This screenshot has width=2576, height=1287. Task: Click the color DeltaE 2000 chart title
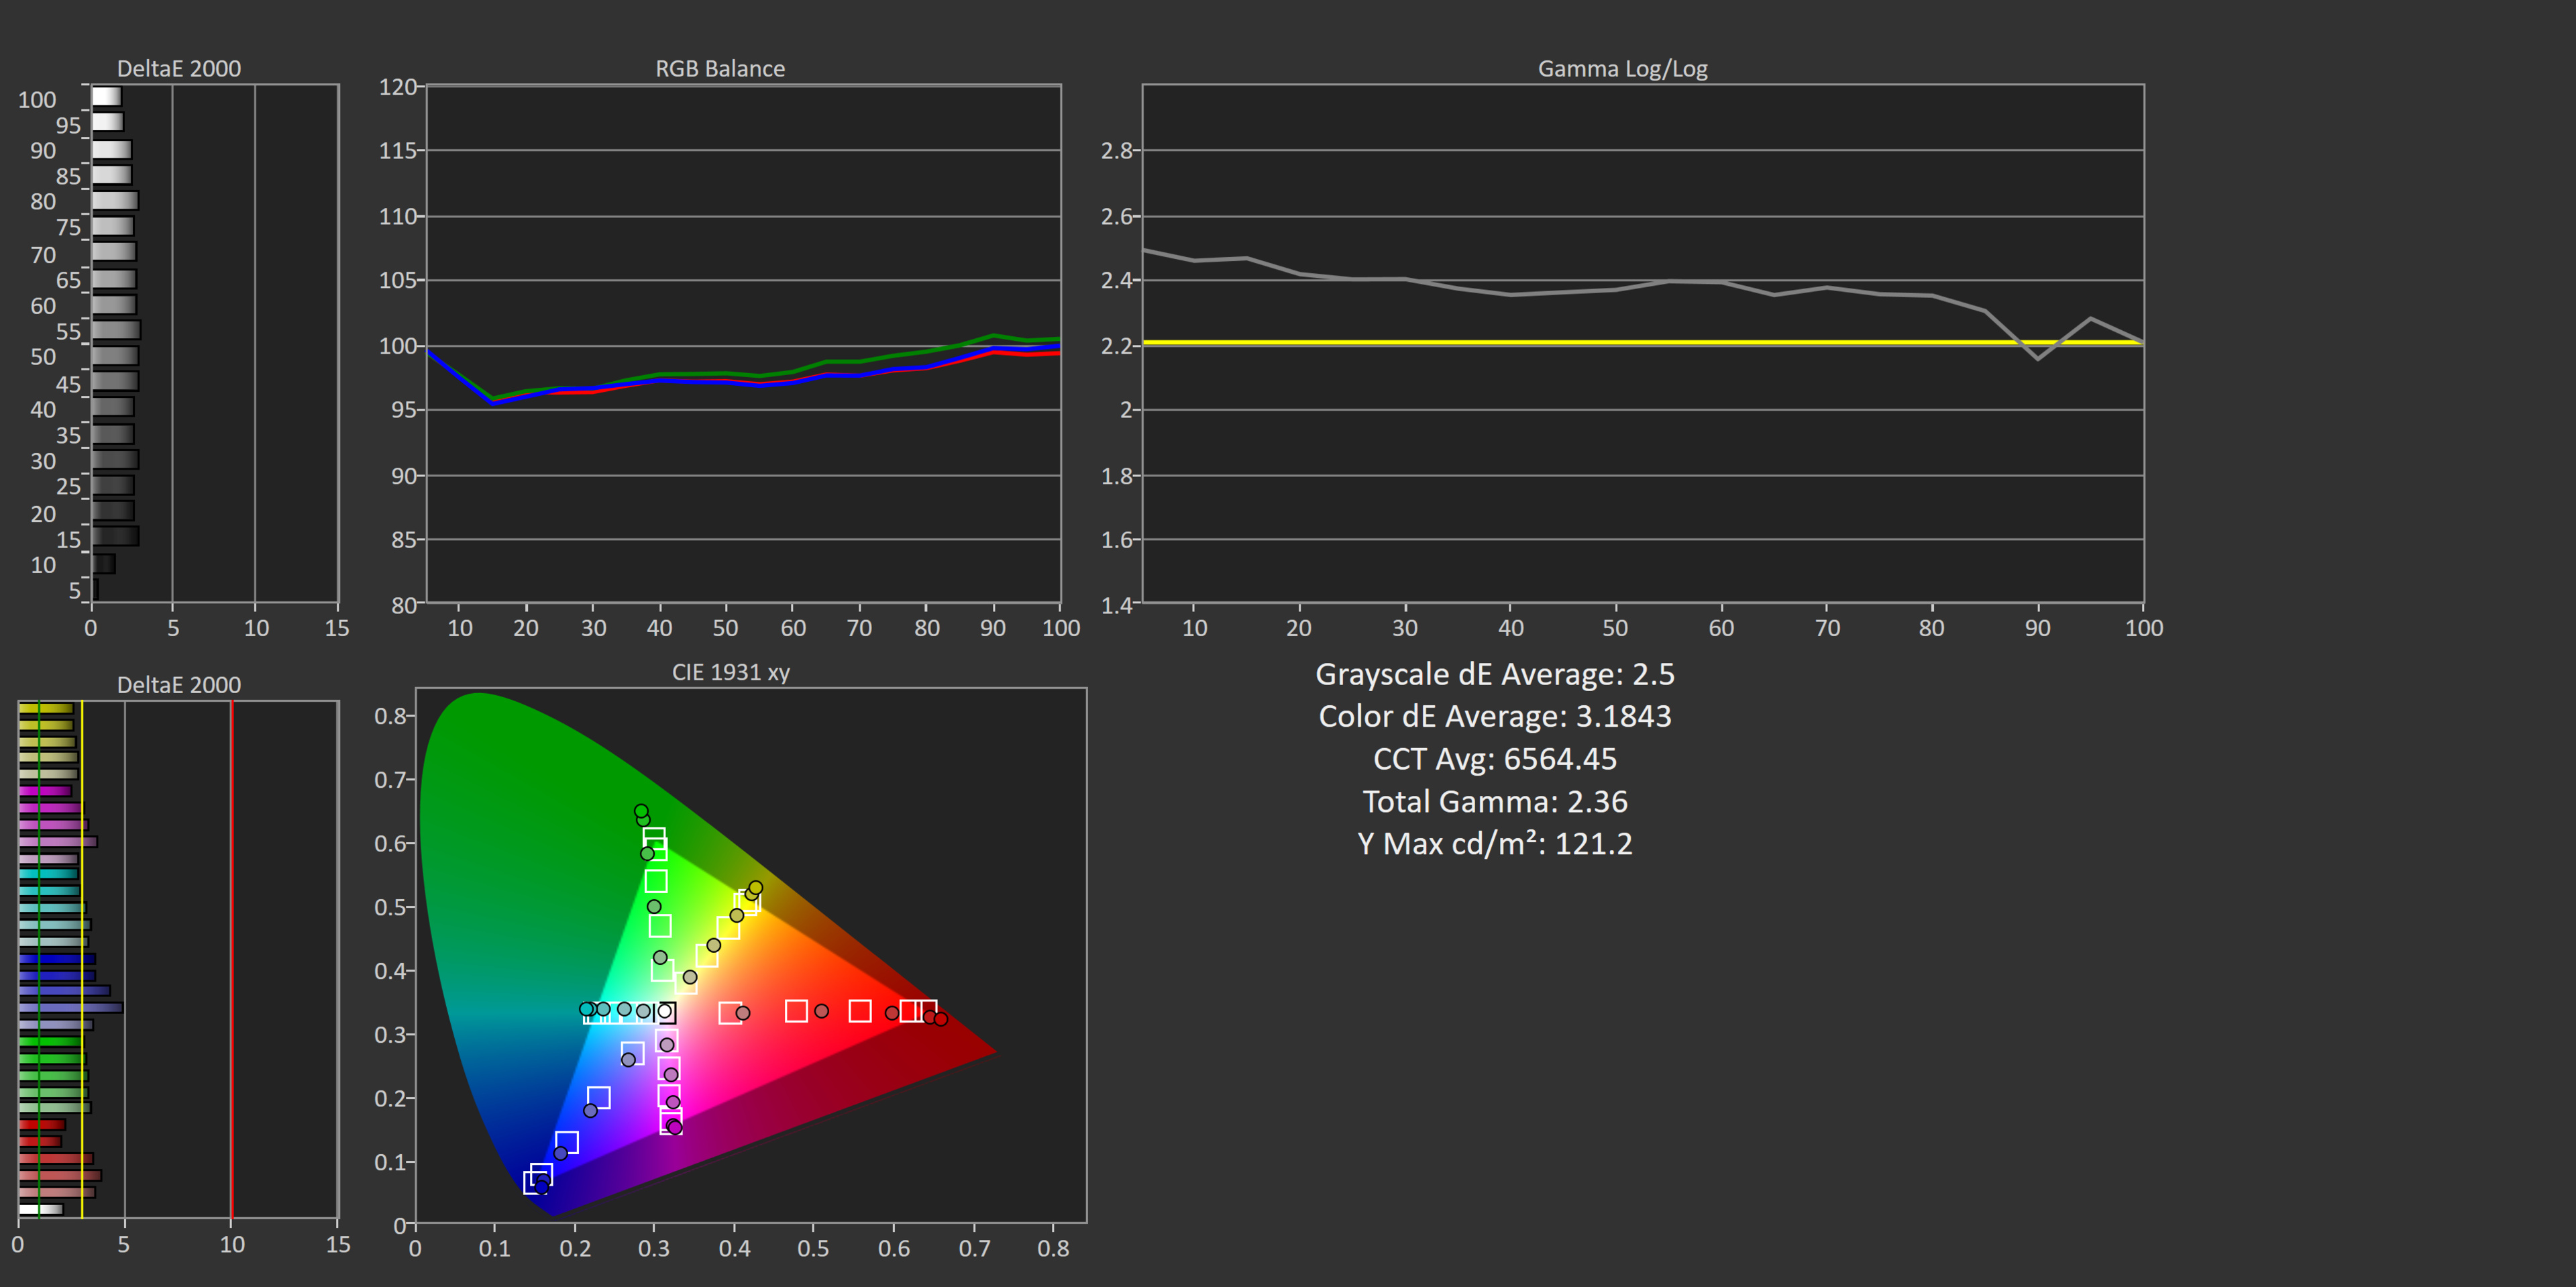(x=178, y=685)
